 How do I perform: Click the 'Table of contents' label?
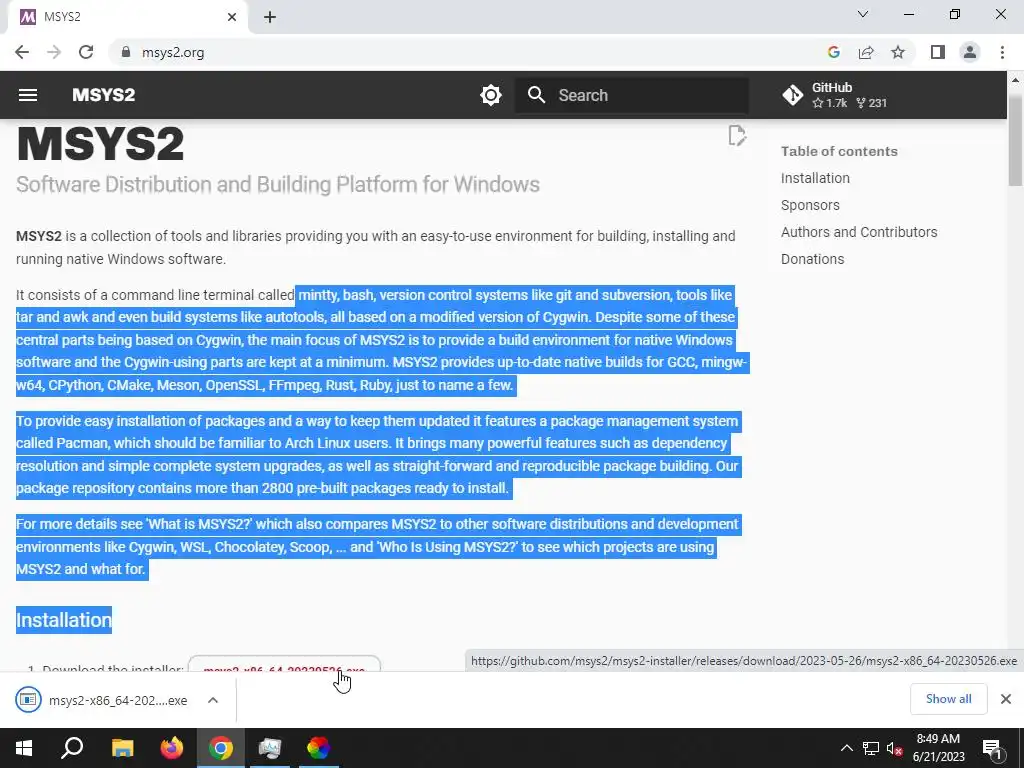coord(839,152)
